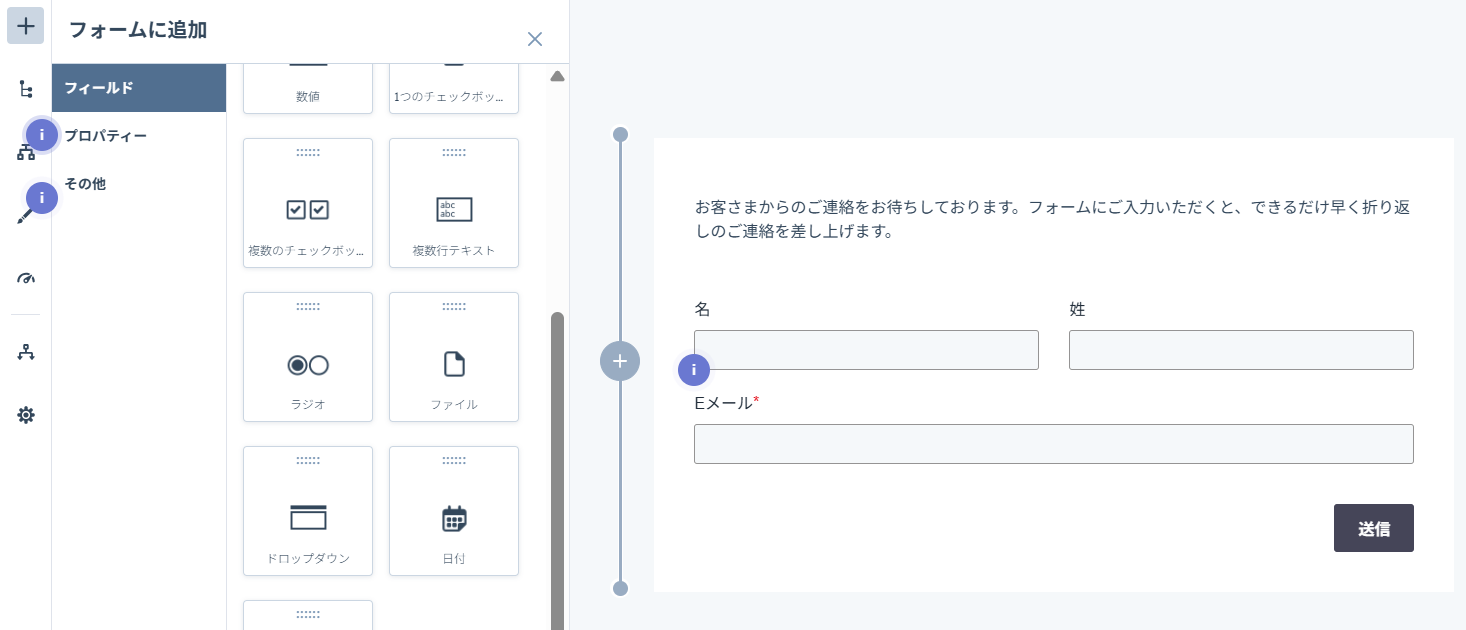The image size is (1466, 630).
Task: Open the settings gear icon in sidebar
Action: click(x=26, y=415)
